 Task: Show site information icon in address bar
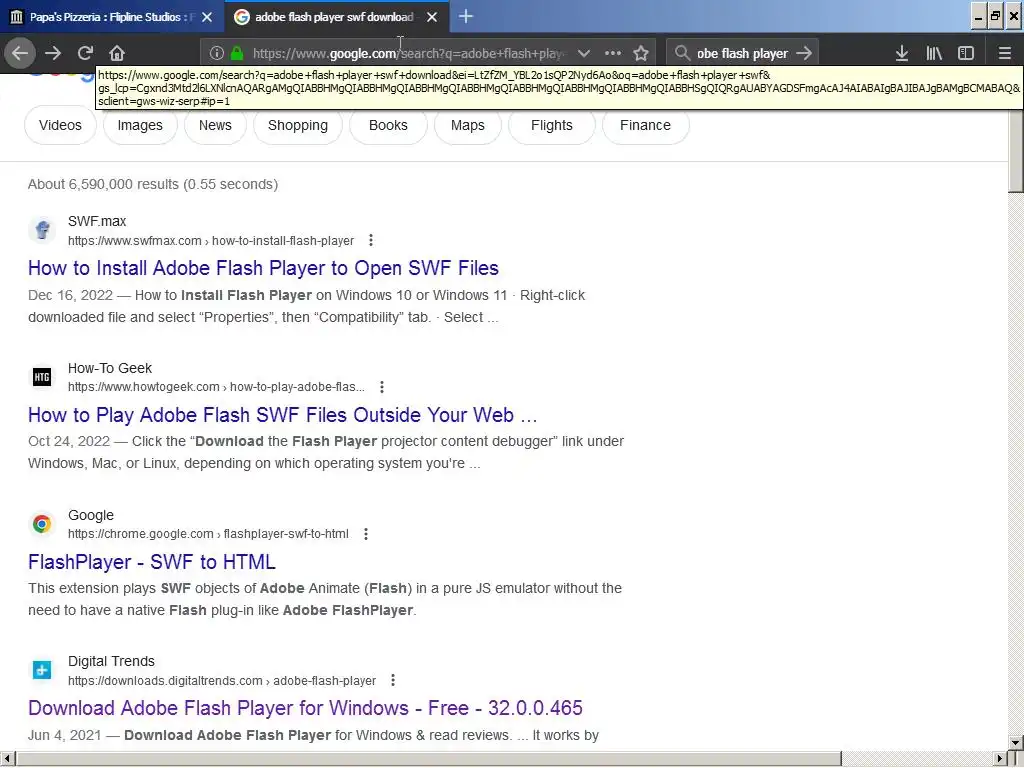tap(217, 53)
